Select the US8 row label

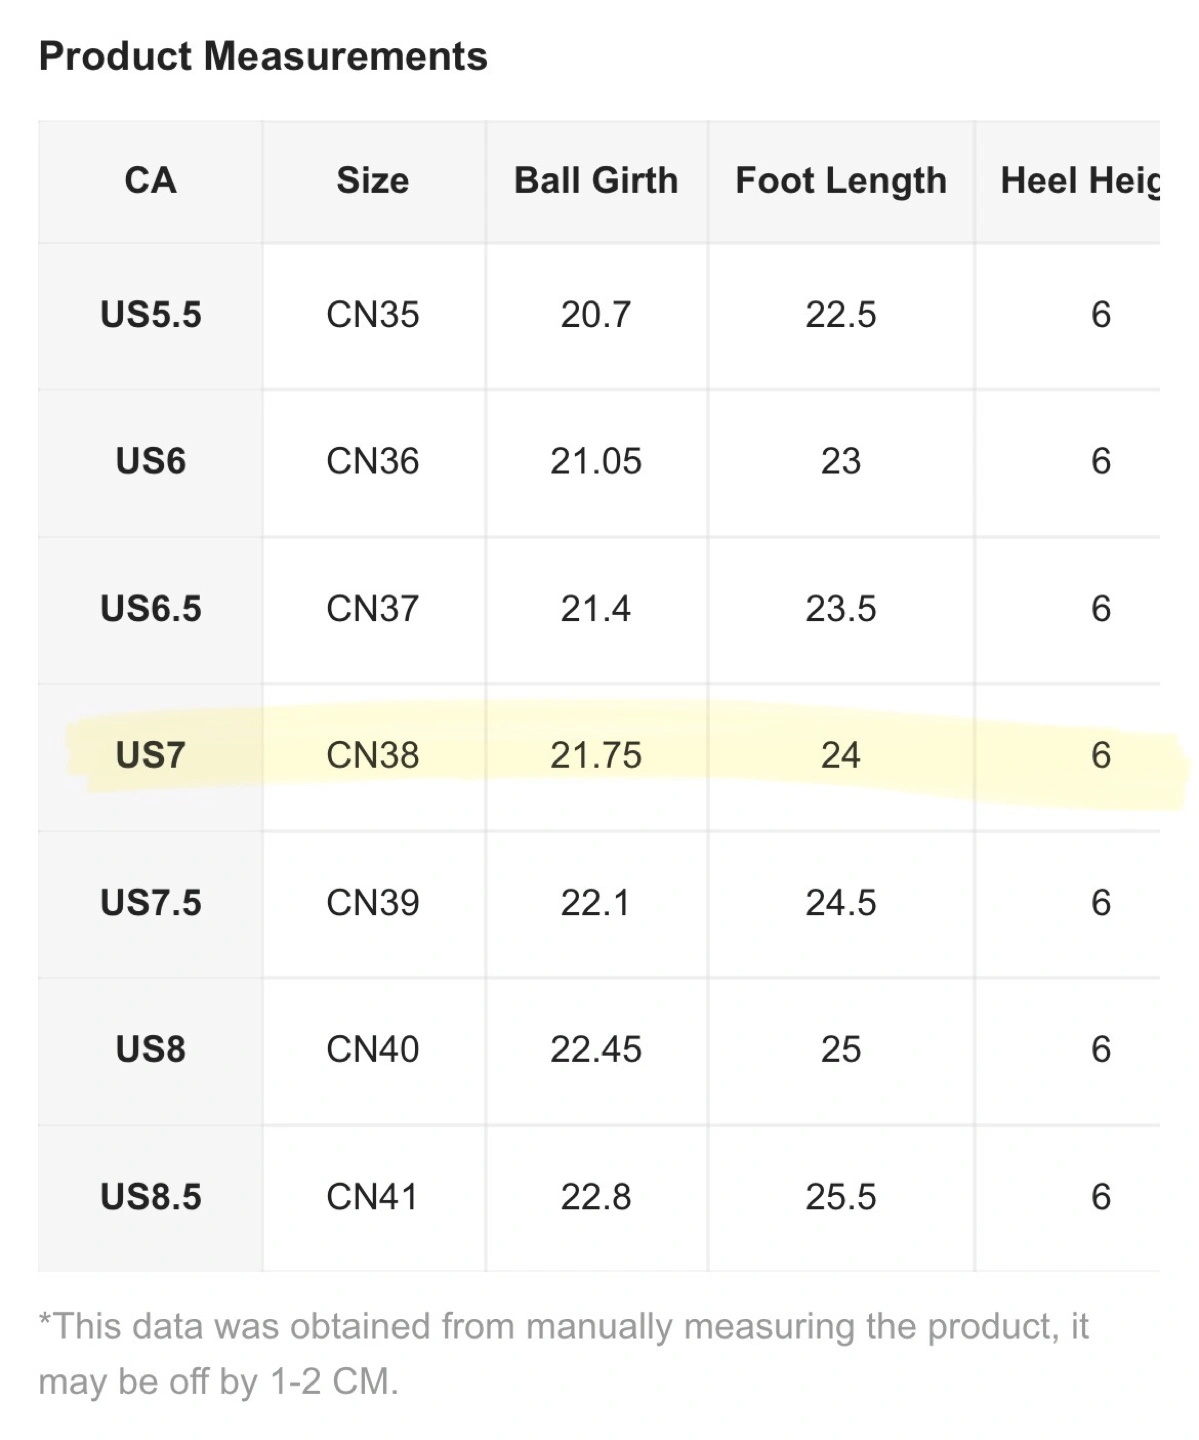[x=150, y=1049]
